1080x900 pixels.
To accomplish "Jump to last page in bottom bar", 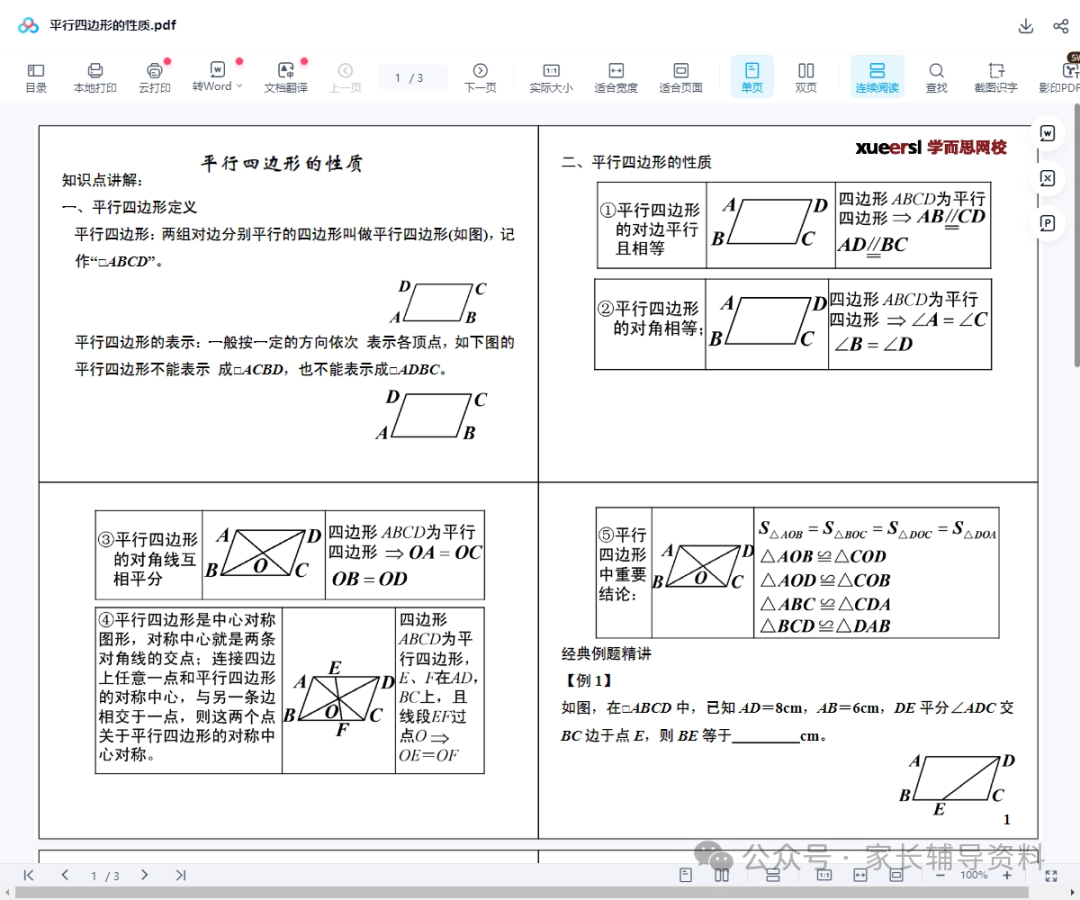I will [180, 875].
